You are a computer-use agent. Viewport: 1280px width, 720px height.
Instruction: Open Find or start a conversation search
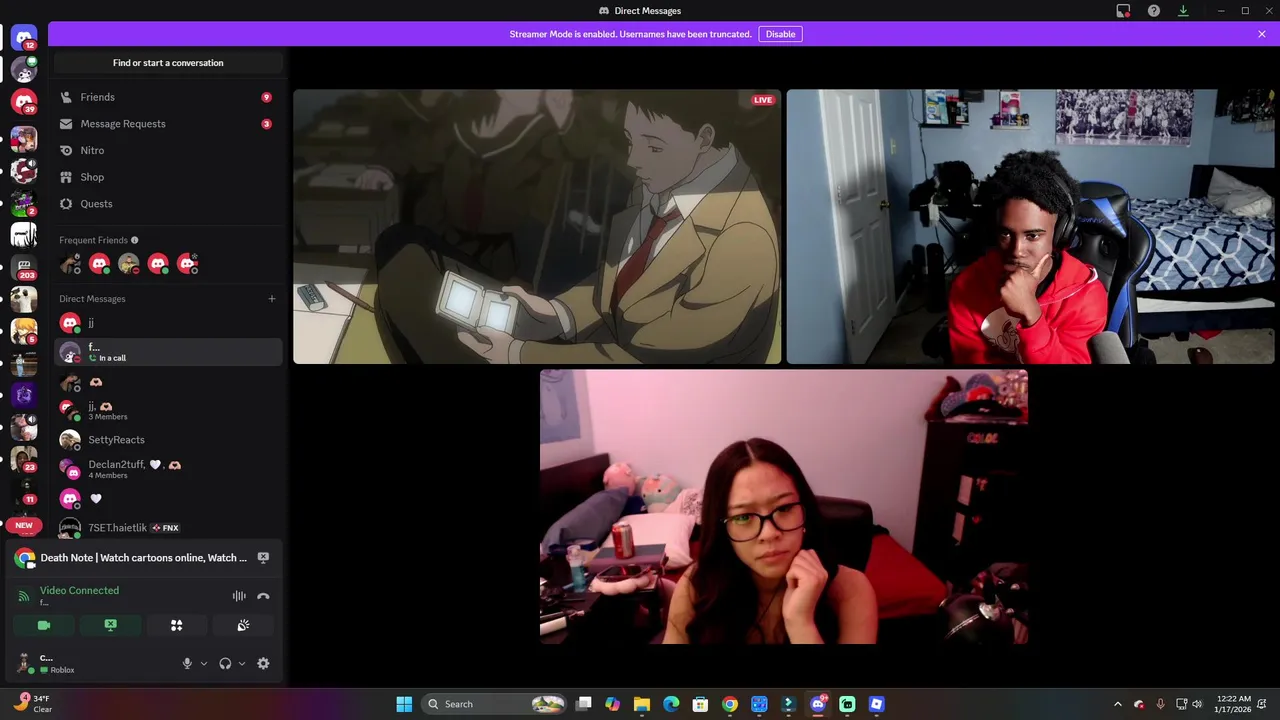pos(168,63)
